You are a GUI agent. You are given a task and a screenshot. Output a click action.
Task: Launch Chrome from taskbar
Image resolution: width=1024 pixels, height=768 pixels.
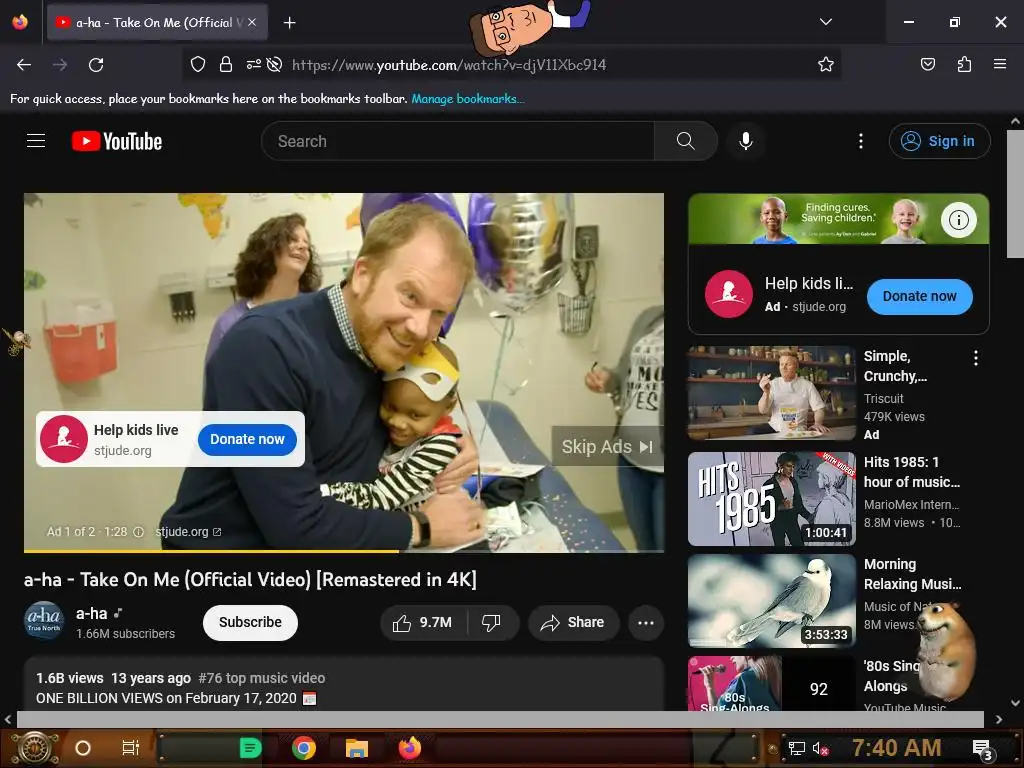click(304, 748)
